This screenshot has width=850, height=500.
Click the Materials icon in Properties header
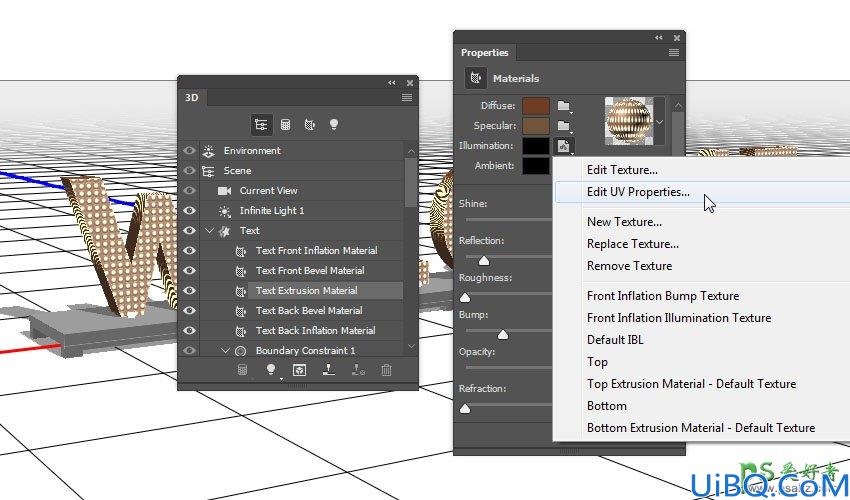[x=475, y=78]
